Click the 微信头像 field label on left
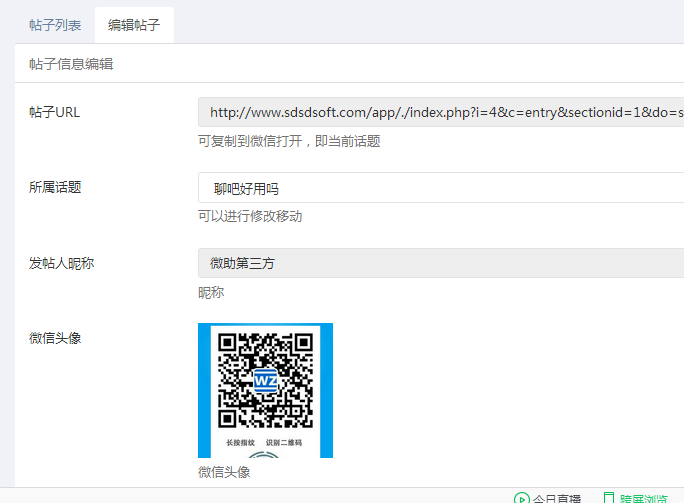Image resolution: width=684 pixels, height=503 pixels. coord(55,338)
